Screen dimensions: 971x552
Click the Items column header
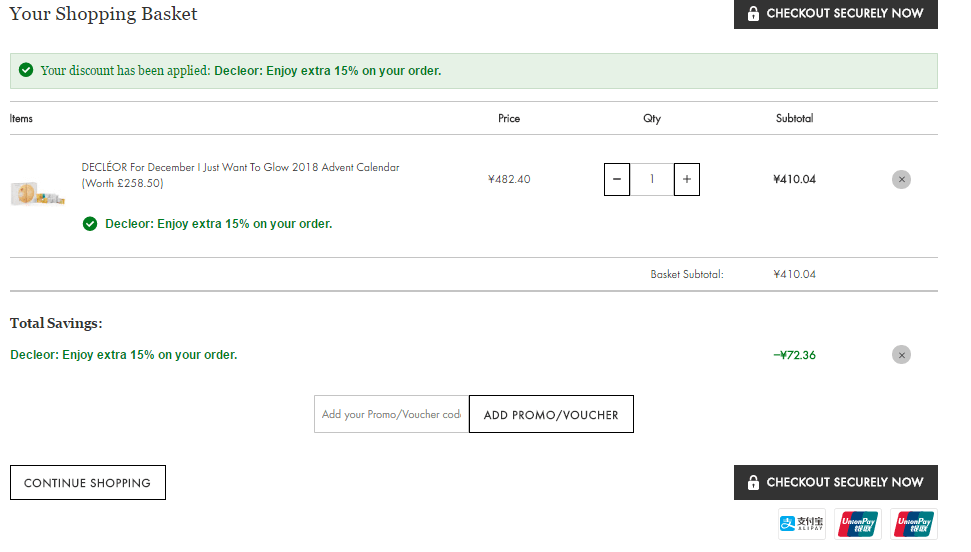pyautogui.click(x=21, y=118)
